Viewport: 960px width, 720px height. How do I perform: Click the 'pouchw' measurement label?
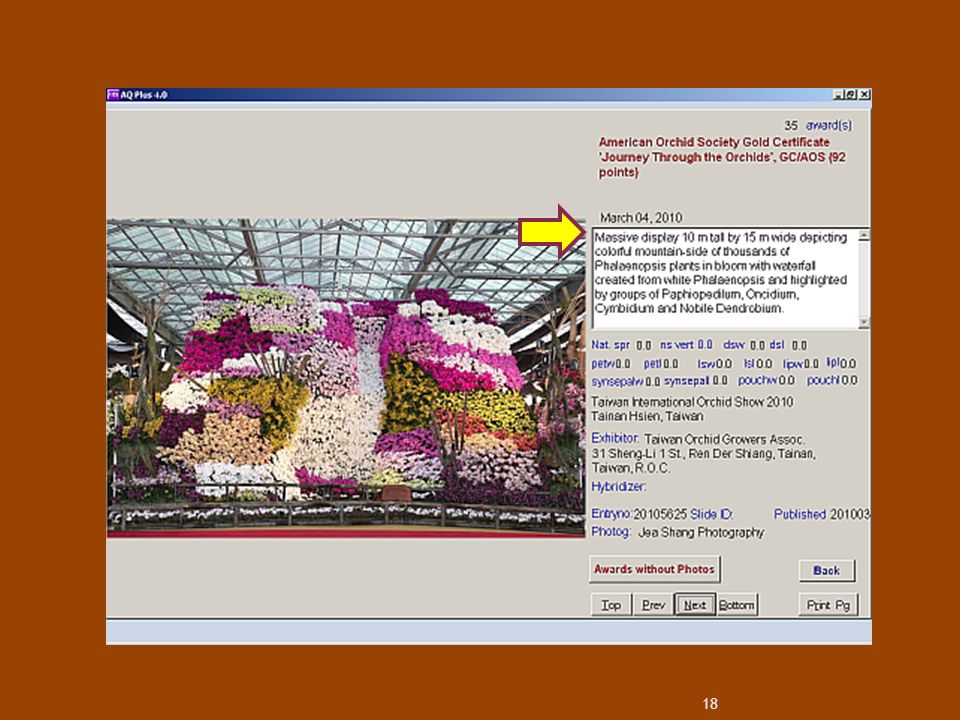point(757,380)
